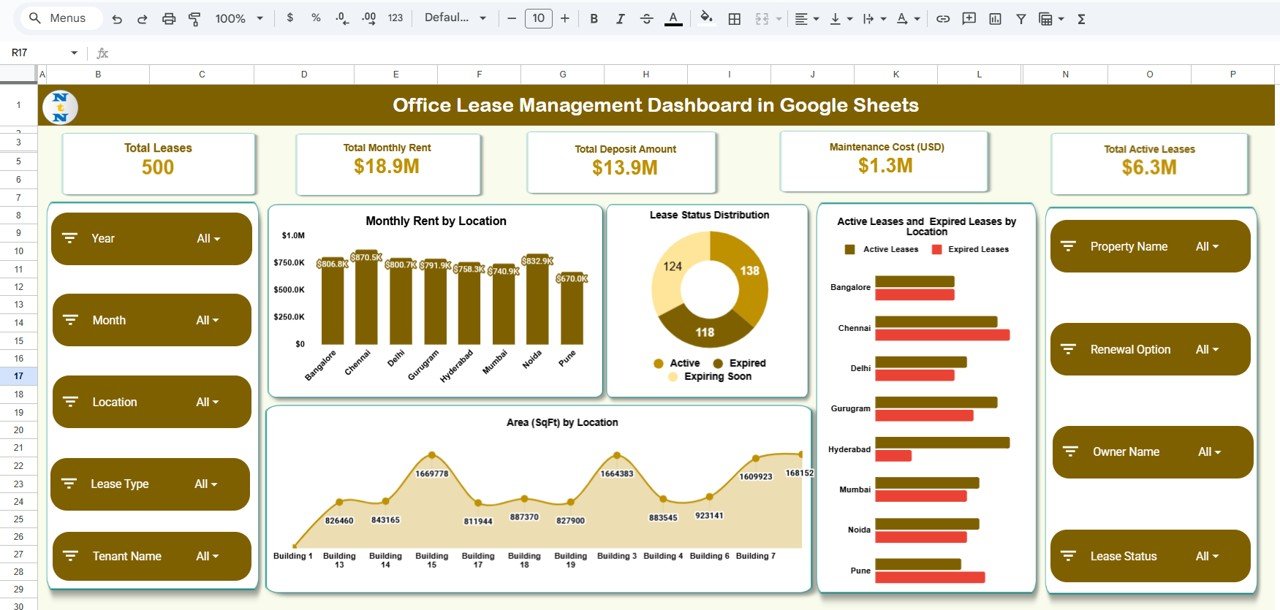Click the Borders grid icon

click(x=734, y=19)
